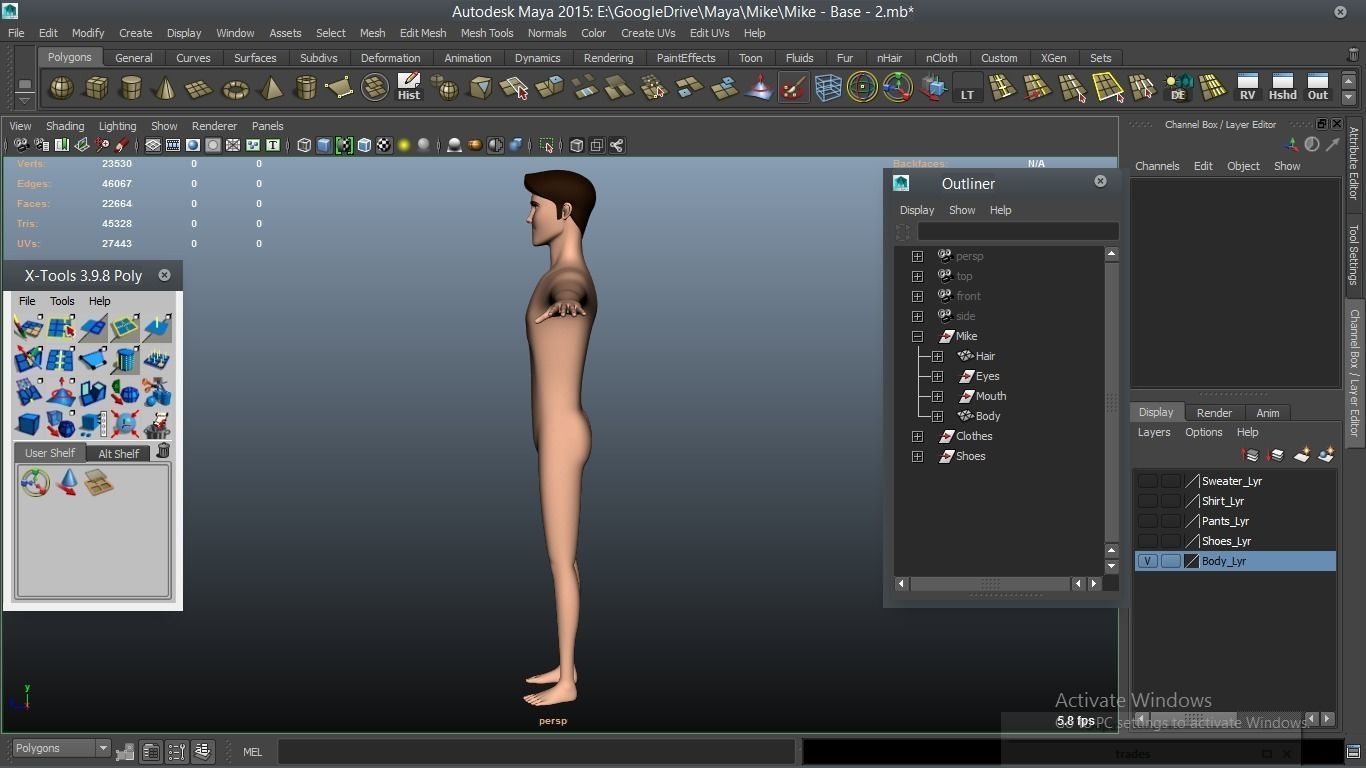
Task: Create a polygon torus from the shelf
Action: (x=235, y=88)
